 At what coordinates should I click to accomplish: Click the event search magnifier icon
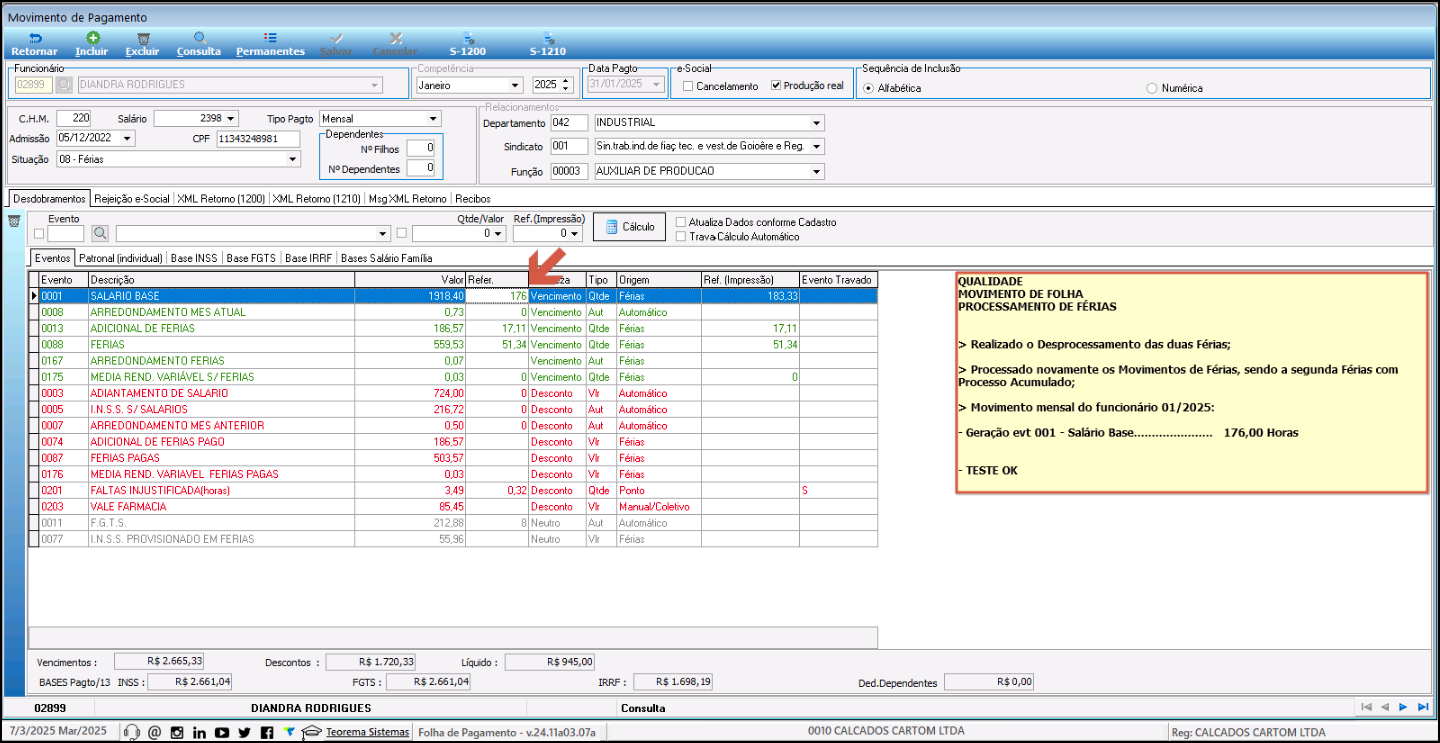tap(100, 233)
